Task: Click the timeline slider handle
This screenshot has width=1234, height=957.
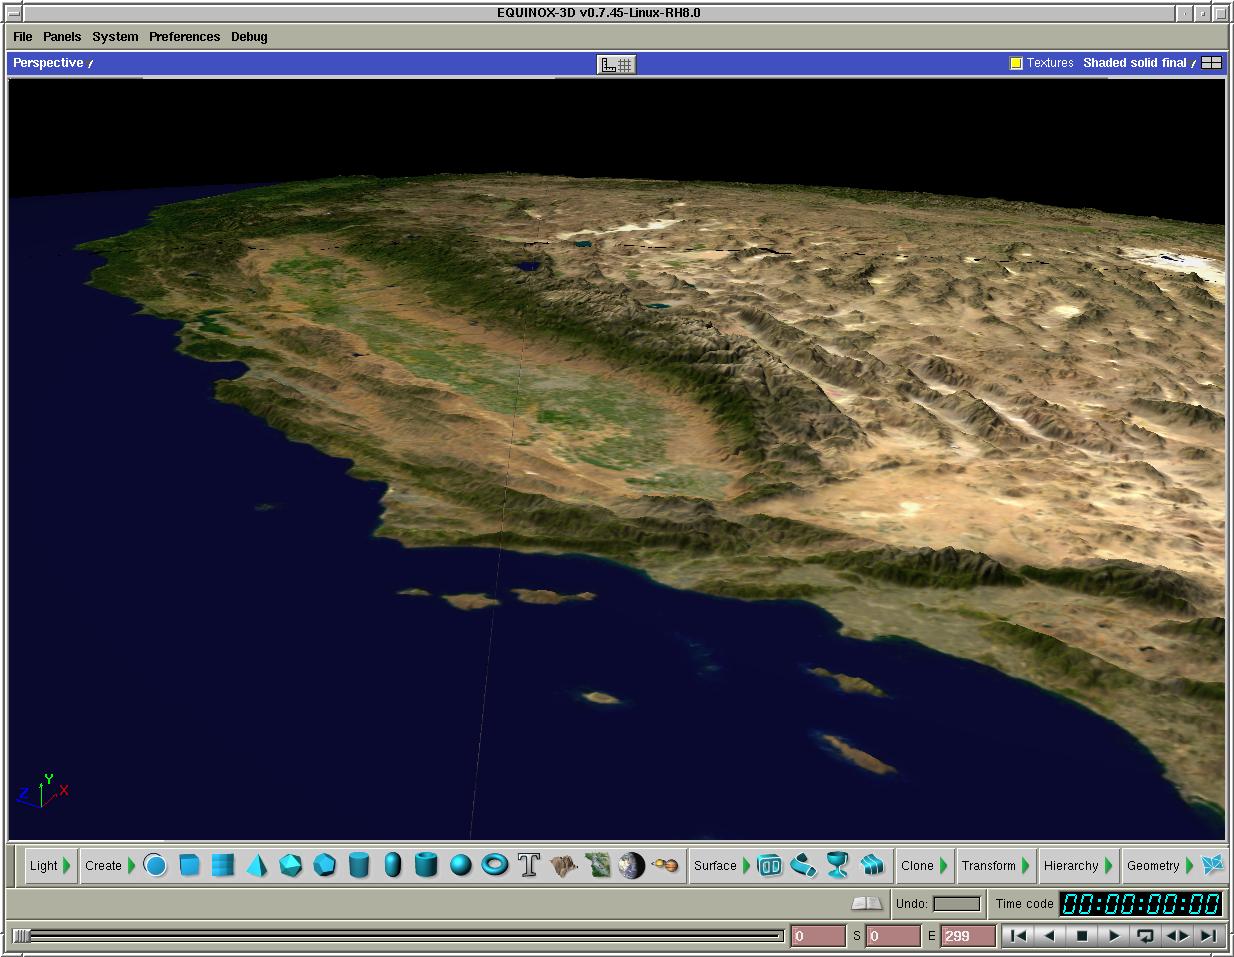Action: pyautogui.click(x=22, y=936)
